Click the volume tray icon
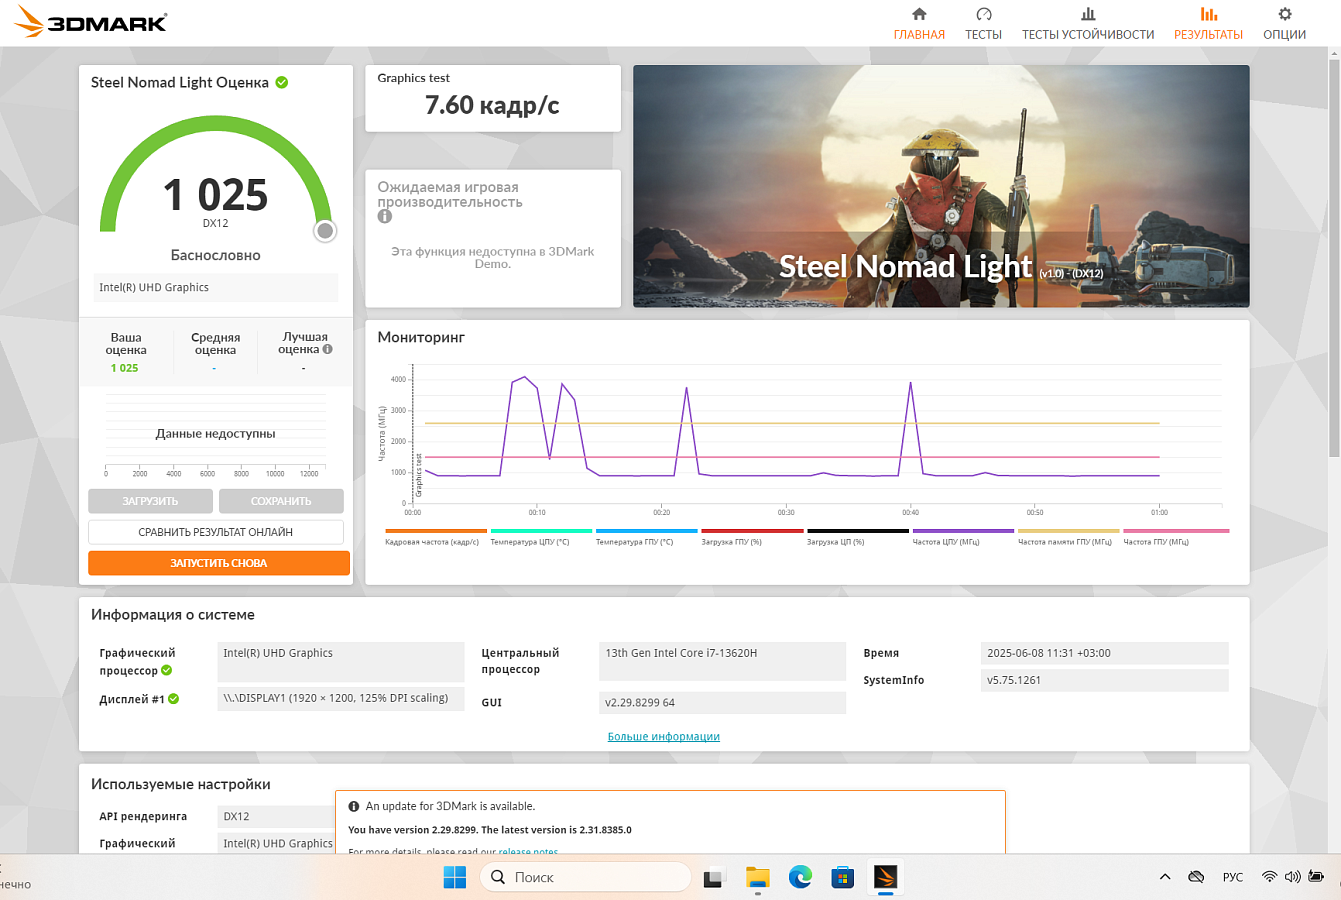 click(x=1293, y=877)
